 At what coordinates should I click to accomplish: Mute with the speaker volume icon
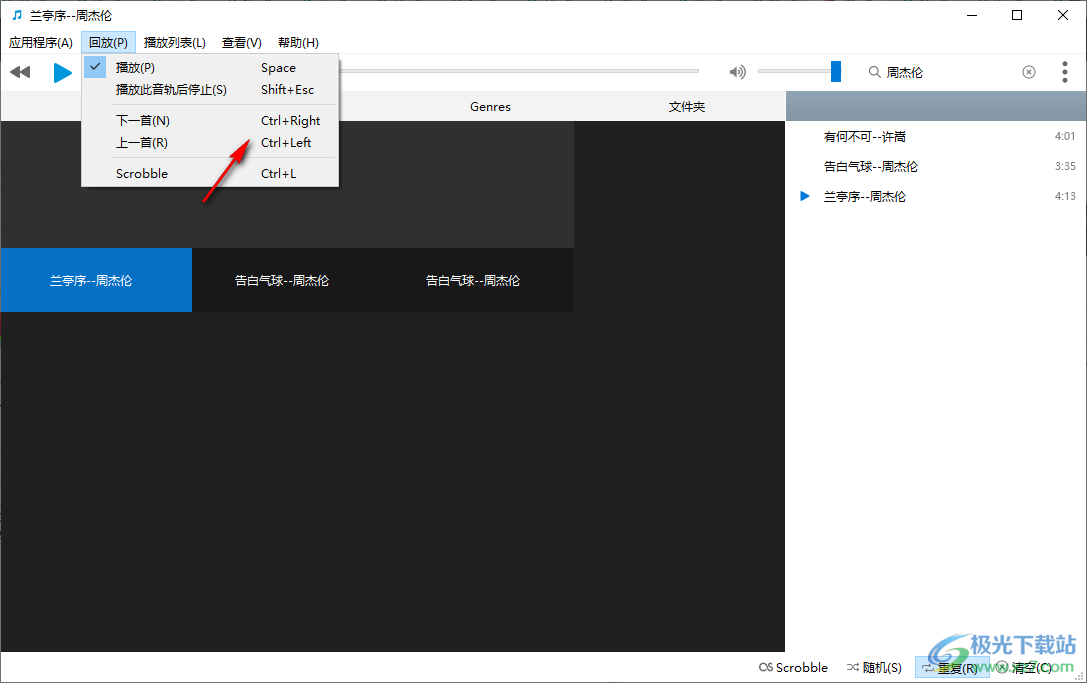click(738, 71)
